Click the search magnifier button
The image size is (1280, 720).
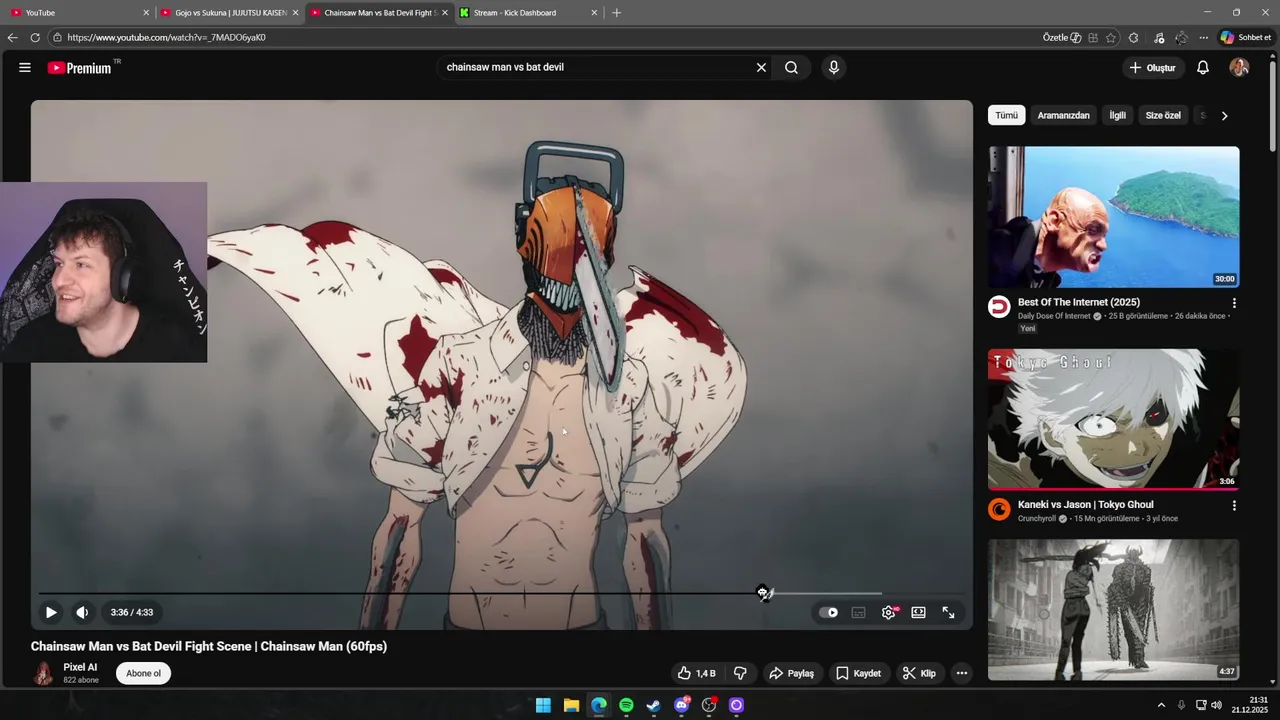click(791, 67)
